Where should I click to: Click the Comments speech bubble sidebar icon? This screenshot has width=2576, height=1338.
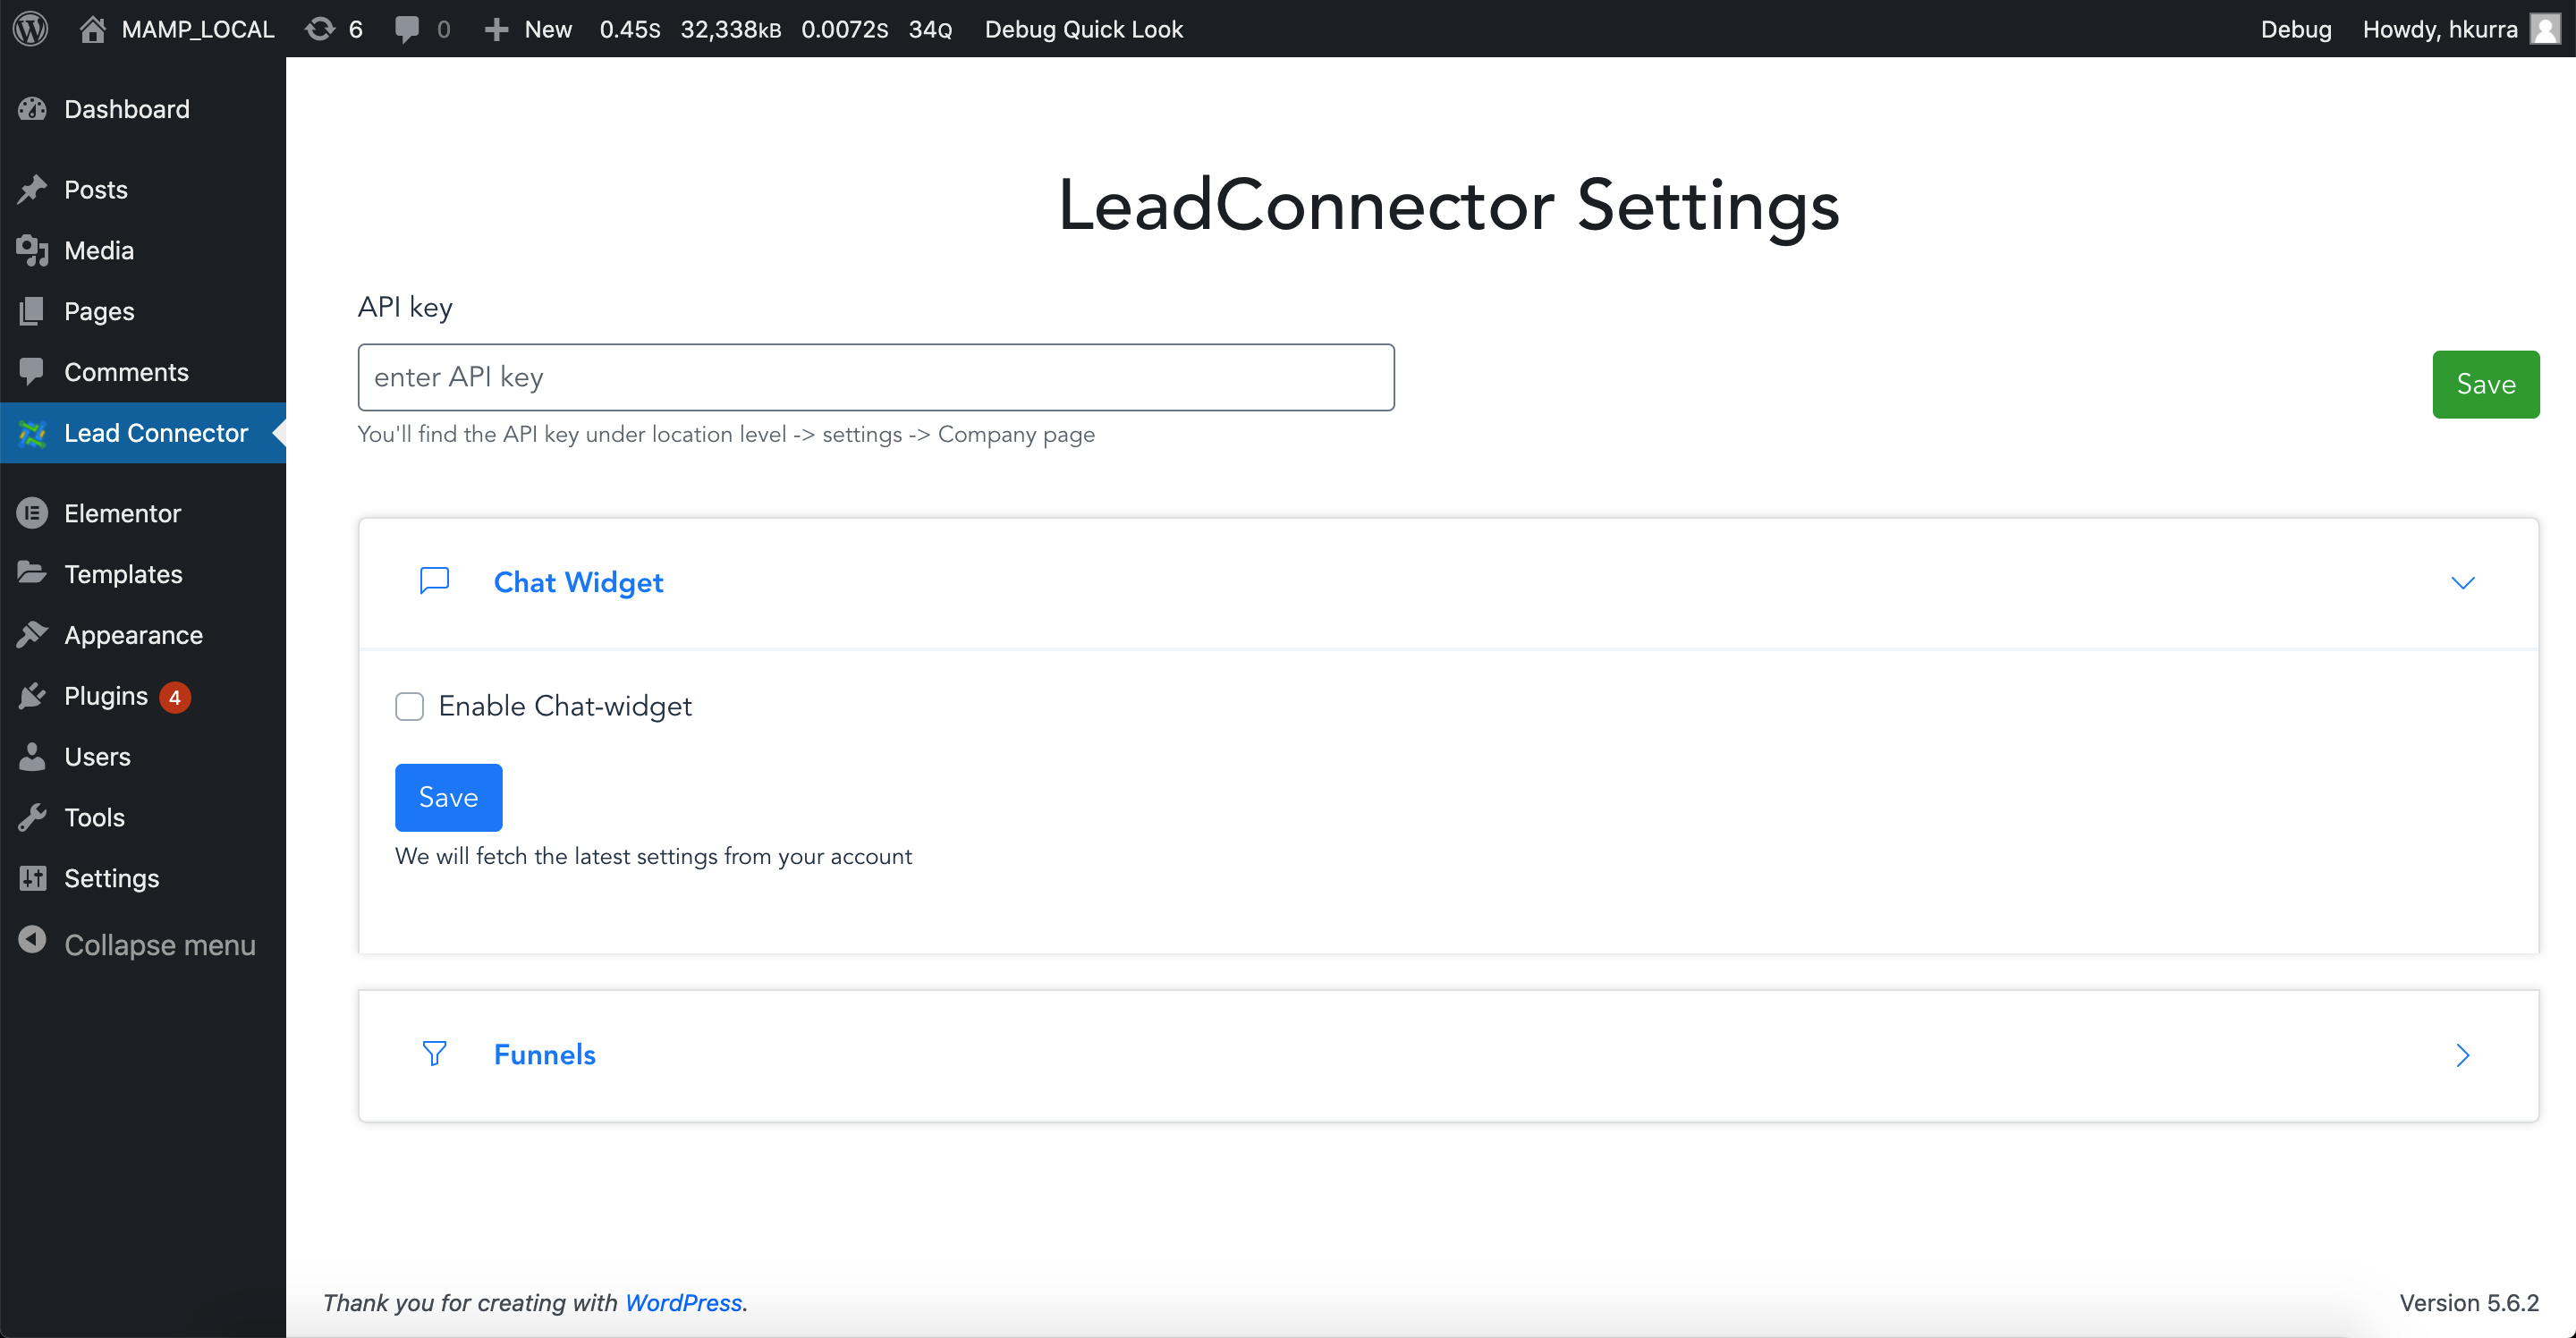(x=32, y=372)
